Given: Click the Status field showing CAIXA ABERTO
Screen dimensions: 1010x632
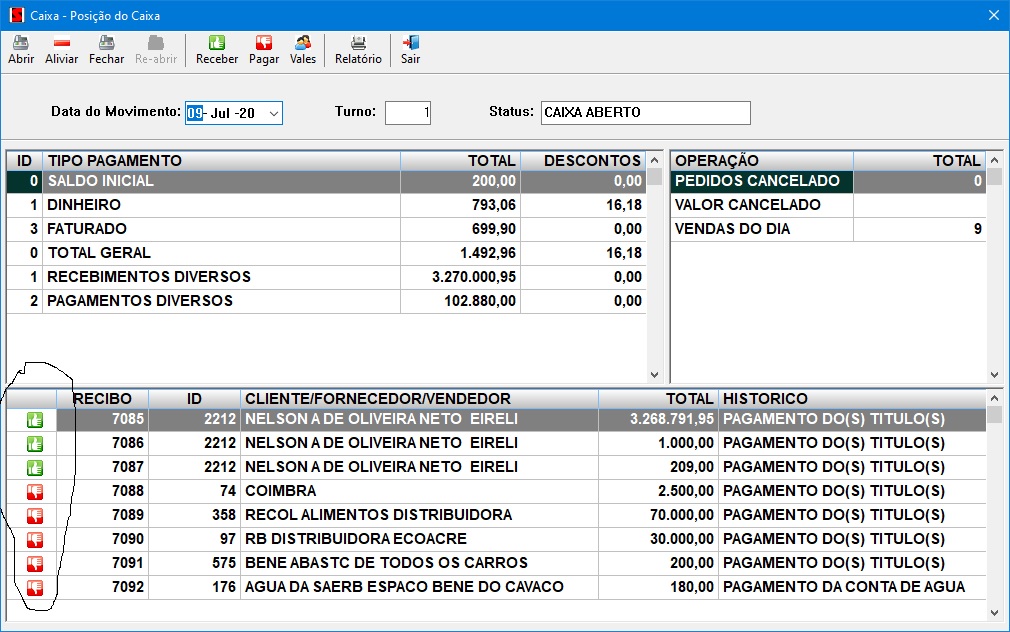Looking at the screenshot, I should (x=645, y=112).
